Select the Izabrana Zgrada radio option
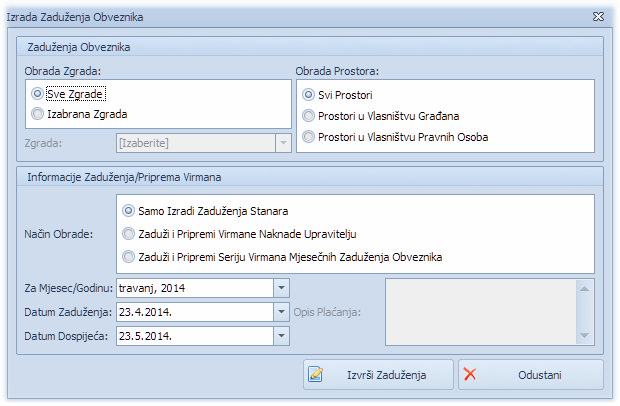 pyautogui.click(x=38, y=115)
